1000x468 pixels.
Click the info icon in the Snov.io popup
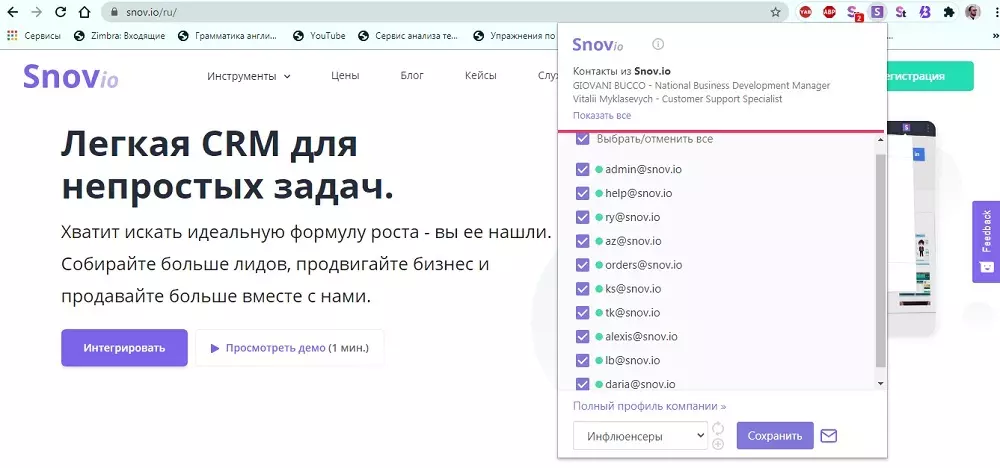(658, 44)
